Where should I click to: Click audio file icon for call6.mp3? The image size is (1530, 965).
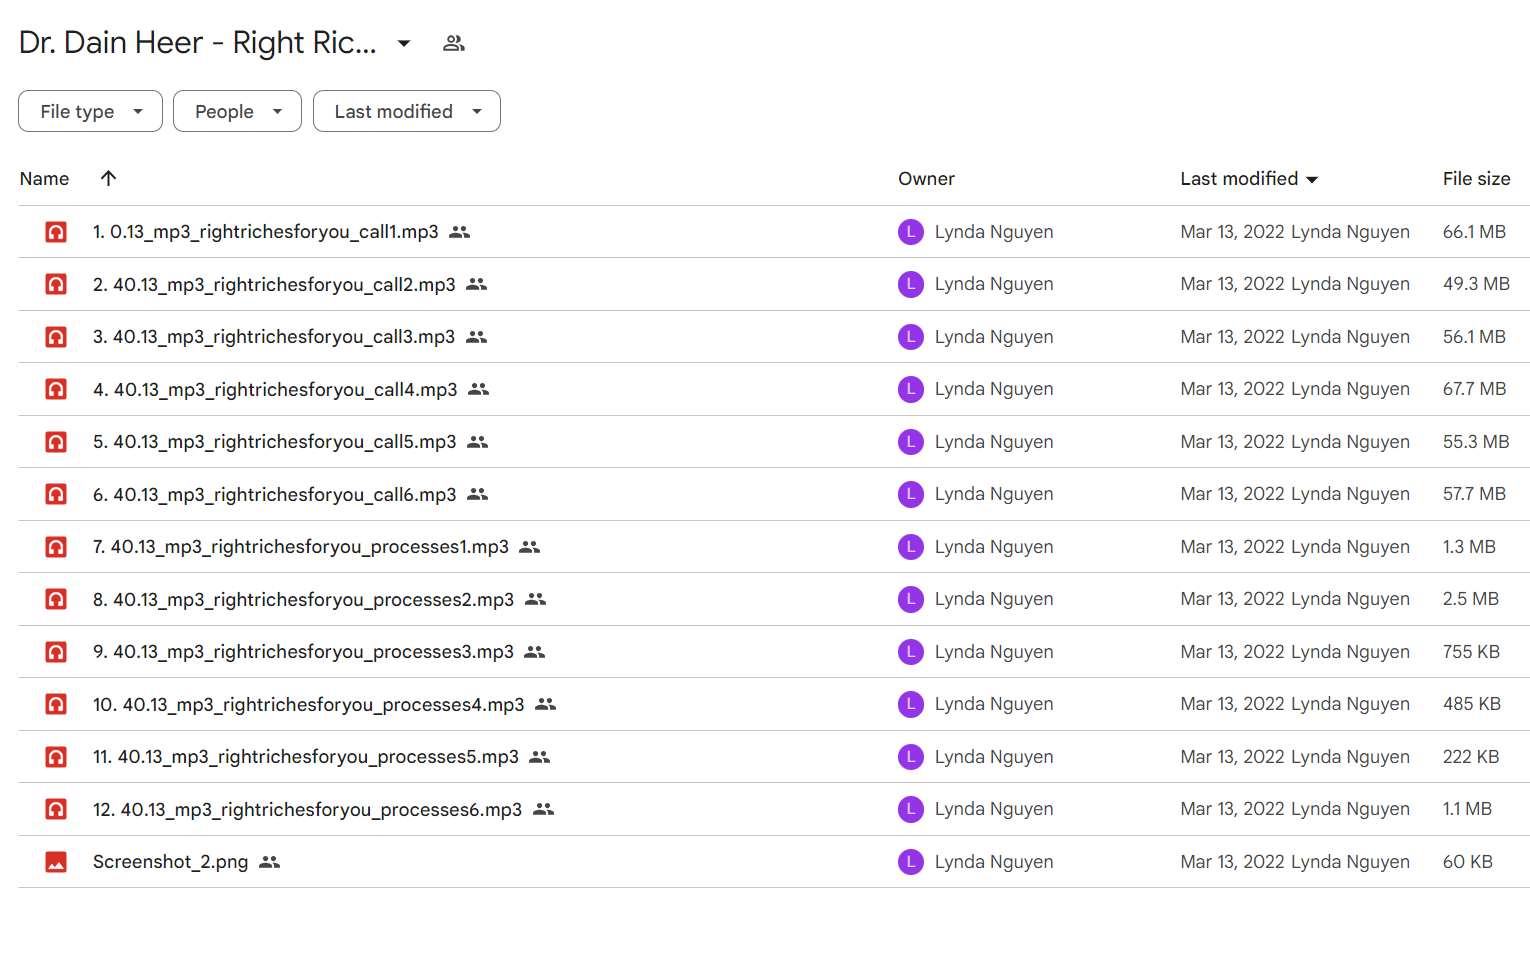56,494
